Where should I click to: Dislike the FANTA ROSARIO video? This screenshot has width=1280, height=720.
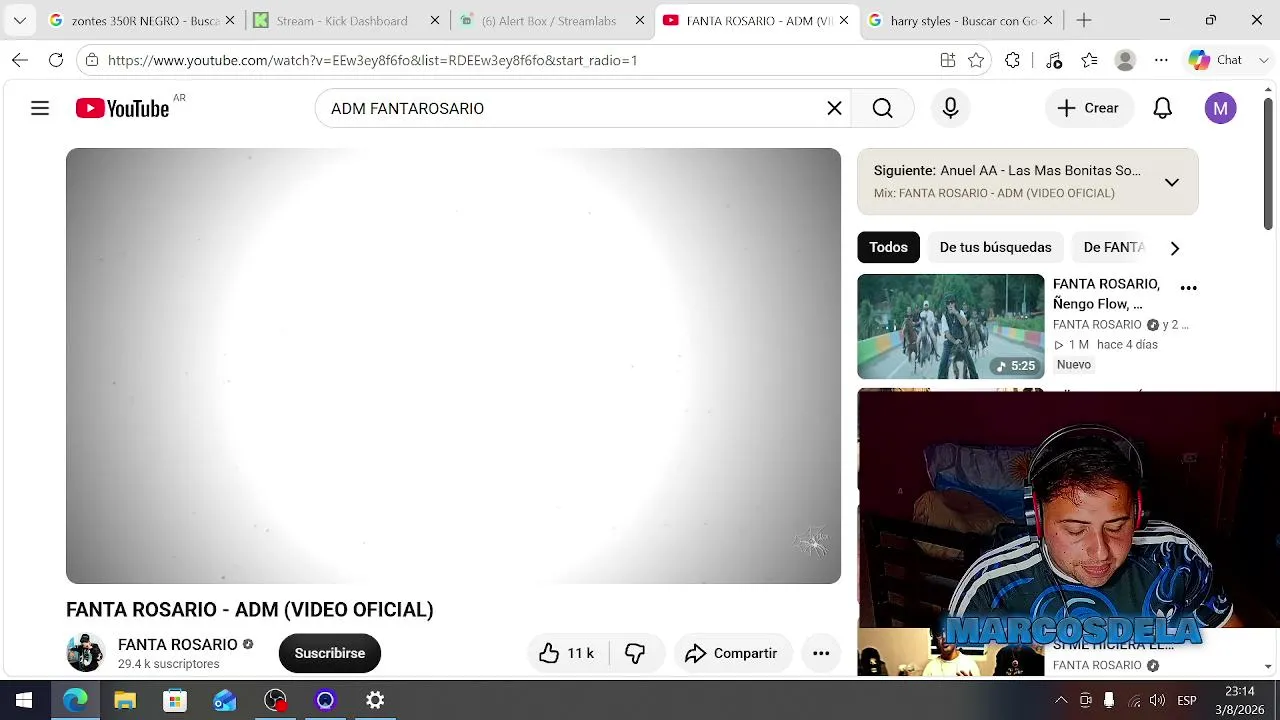635,653
